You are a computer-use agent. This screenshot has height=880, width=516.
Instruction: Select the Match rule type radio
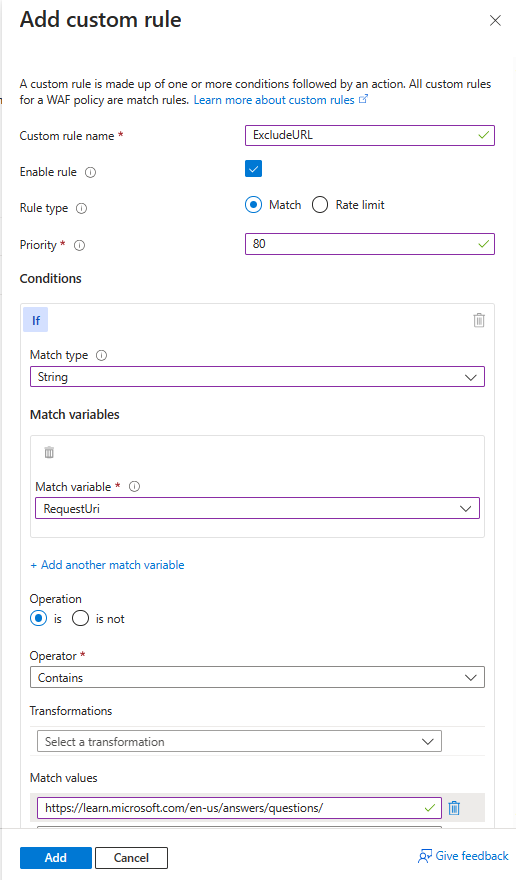tap(253, 205)
